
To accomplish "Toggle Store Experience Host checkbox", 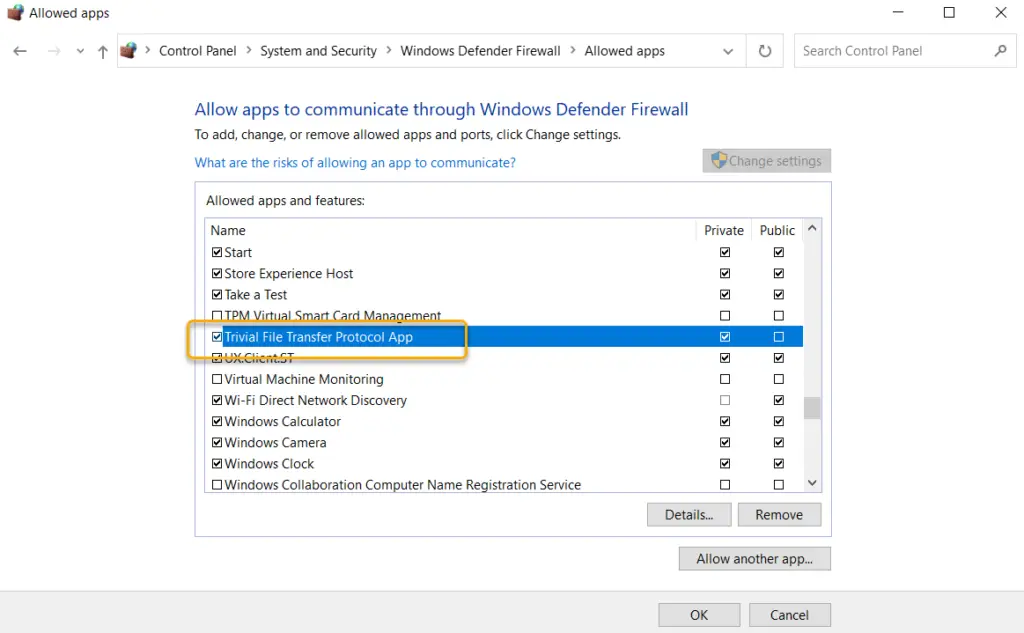I will tap(217, 273).
